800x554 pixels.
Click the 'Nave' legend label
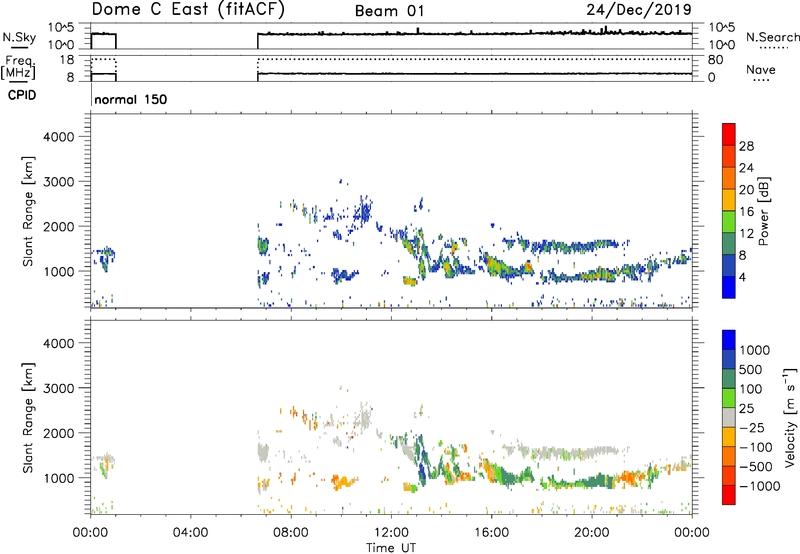pyautogui.click(x=761, y=69)
